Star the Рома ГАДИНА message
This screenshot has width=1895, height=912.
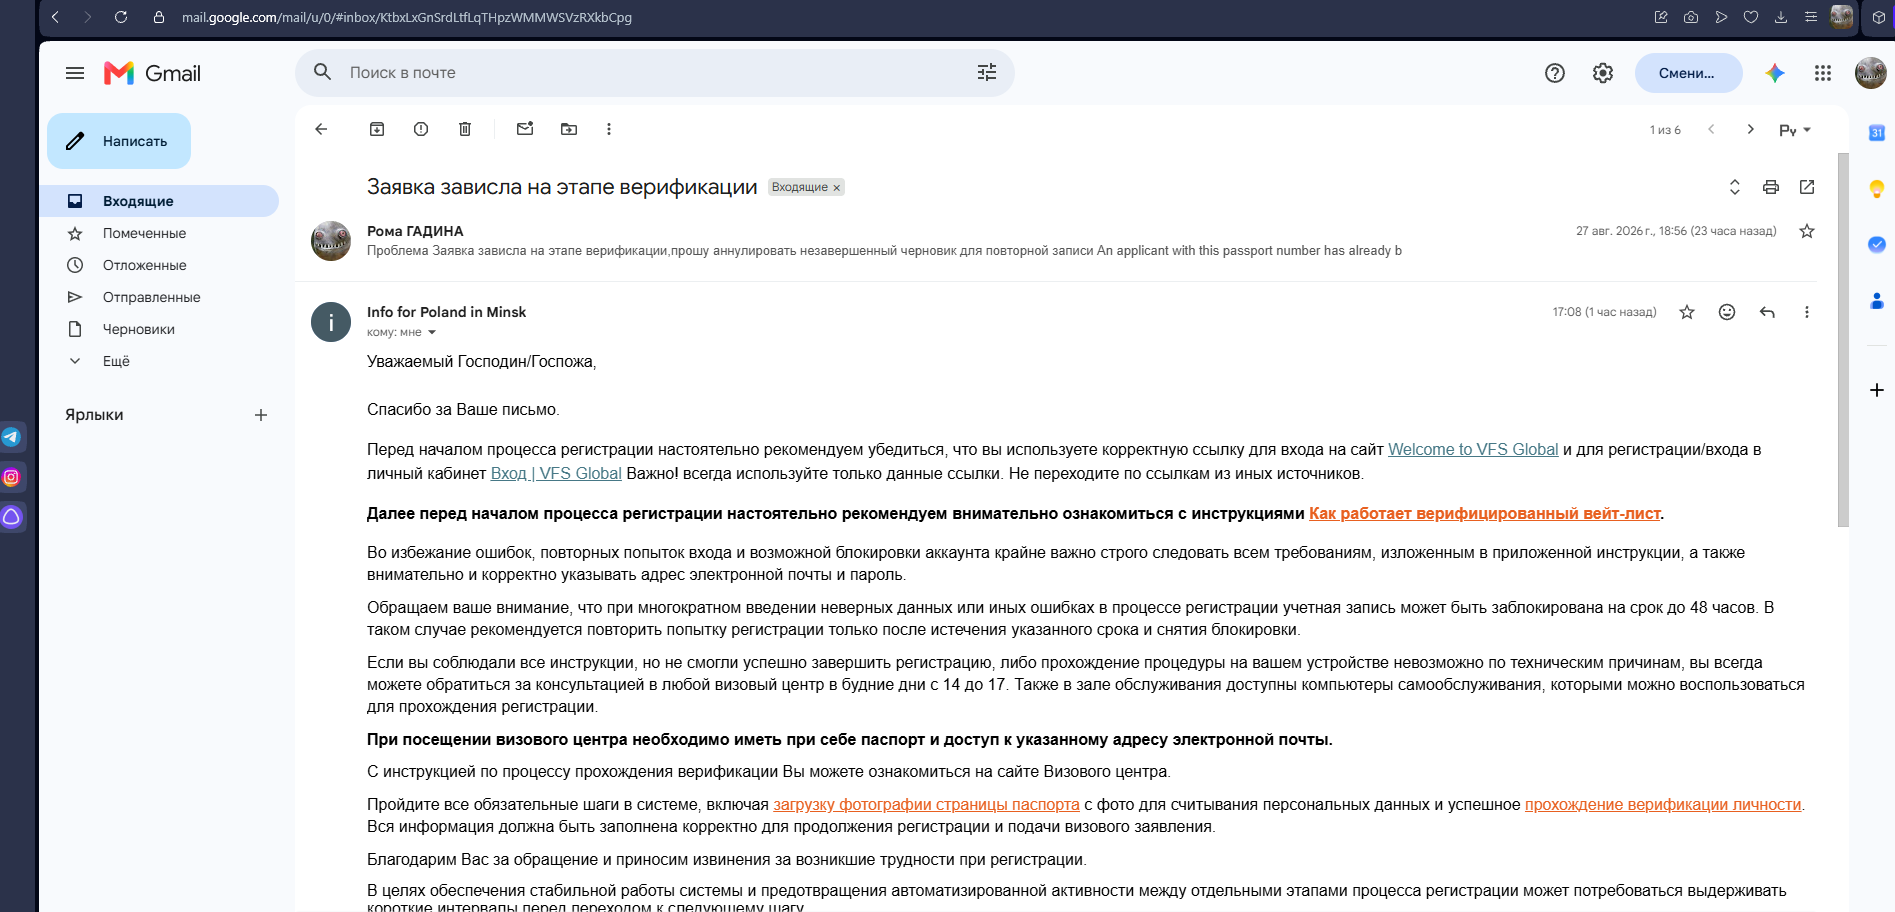(x=1807, y=231)
